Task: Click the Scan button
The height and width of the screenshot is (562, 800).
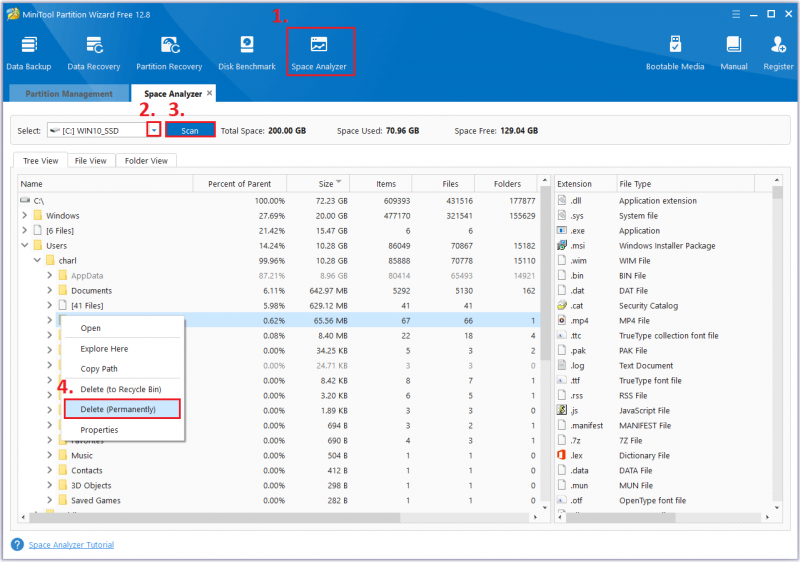Action: (190, 131)
